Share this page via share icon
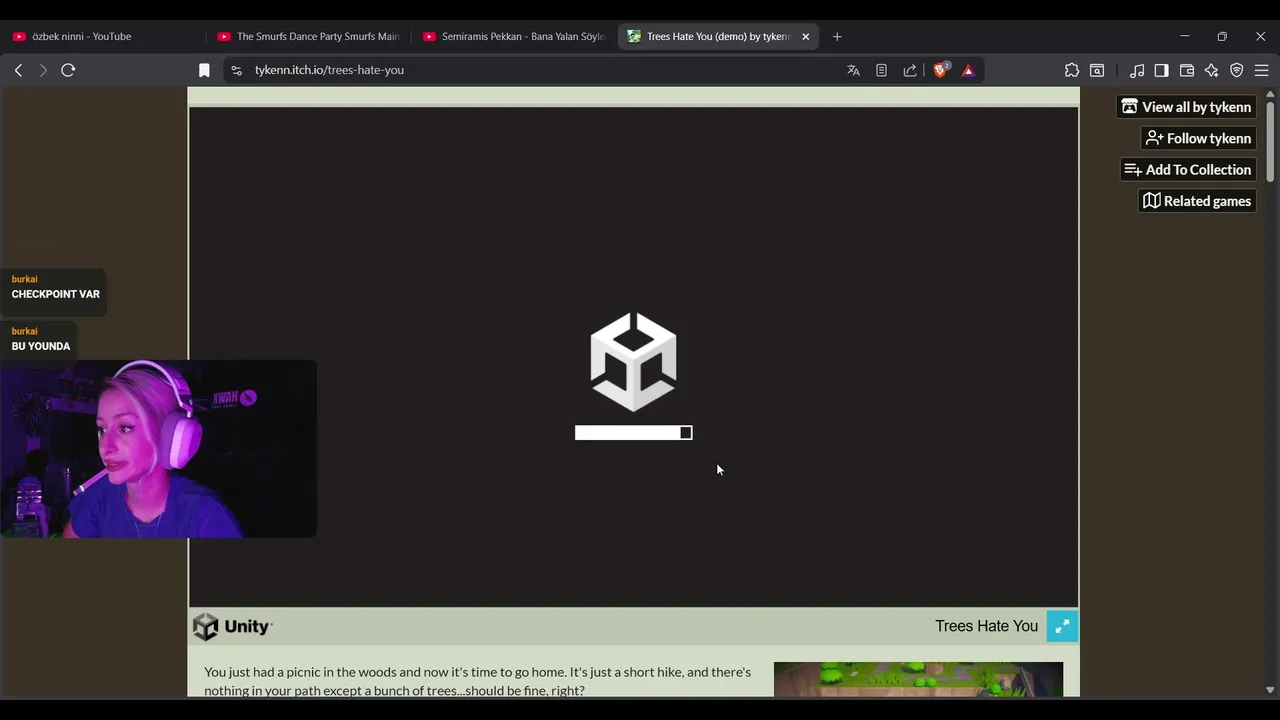Screen dimensions: 1280x720 pos(910,70)
